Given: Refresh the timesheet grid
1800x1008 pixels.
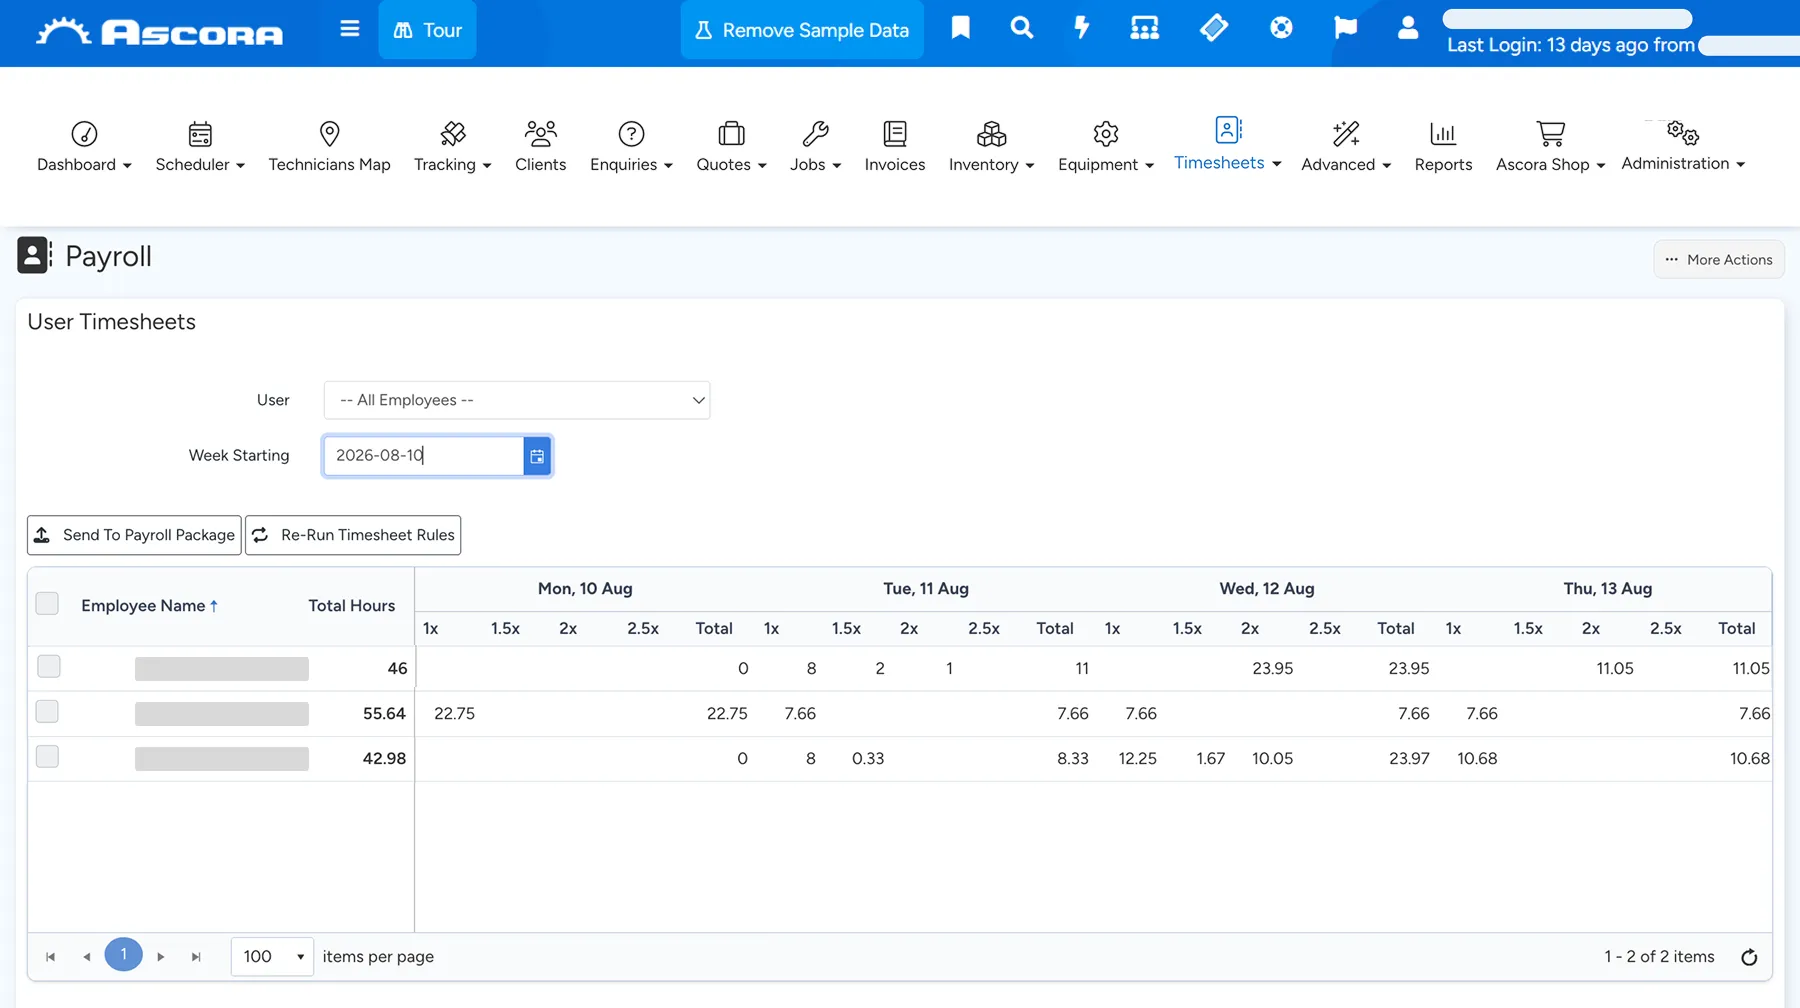Looking at the screenshot, I should pyautogui.click(x=1749, y=957).
